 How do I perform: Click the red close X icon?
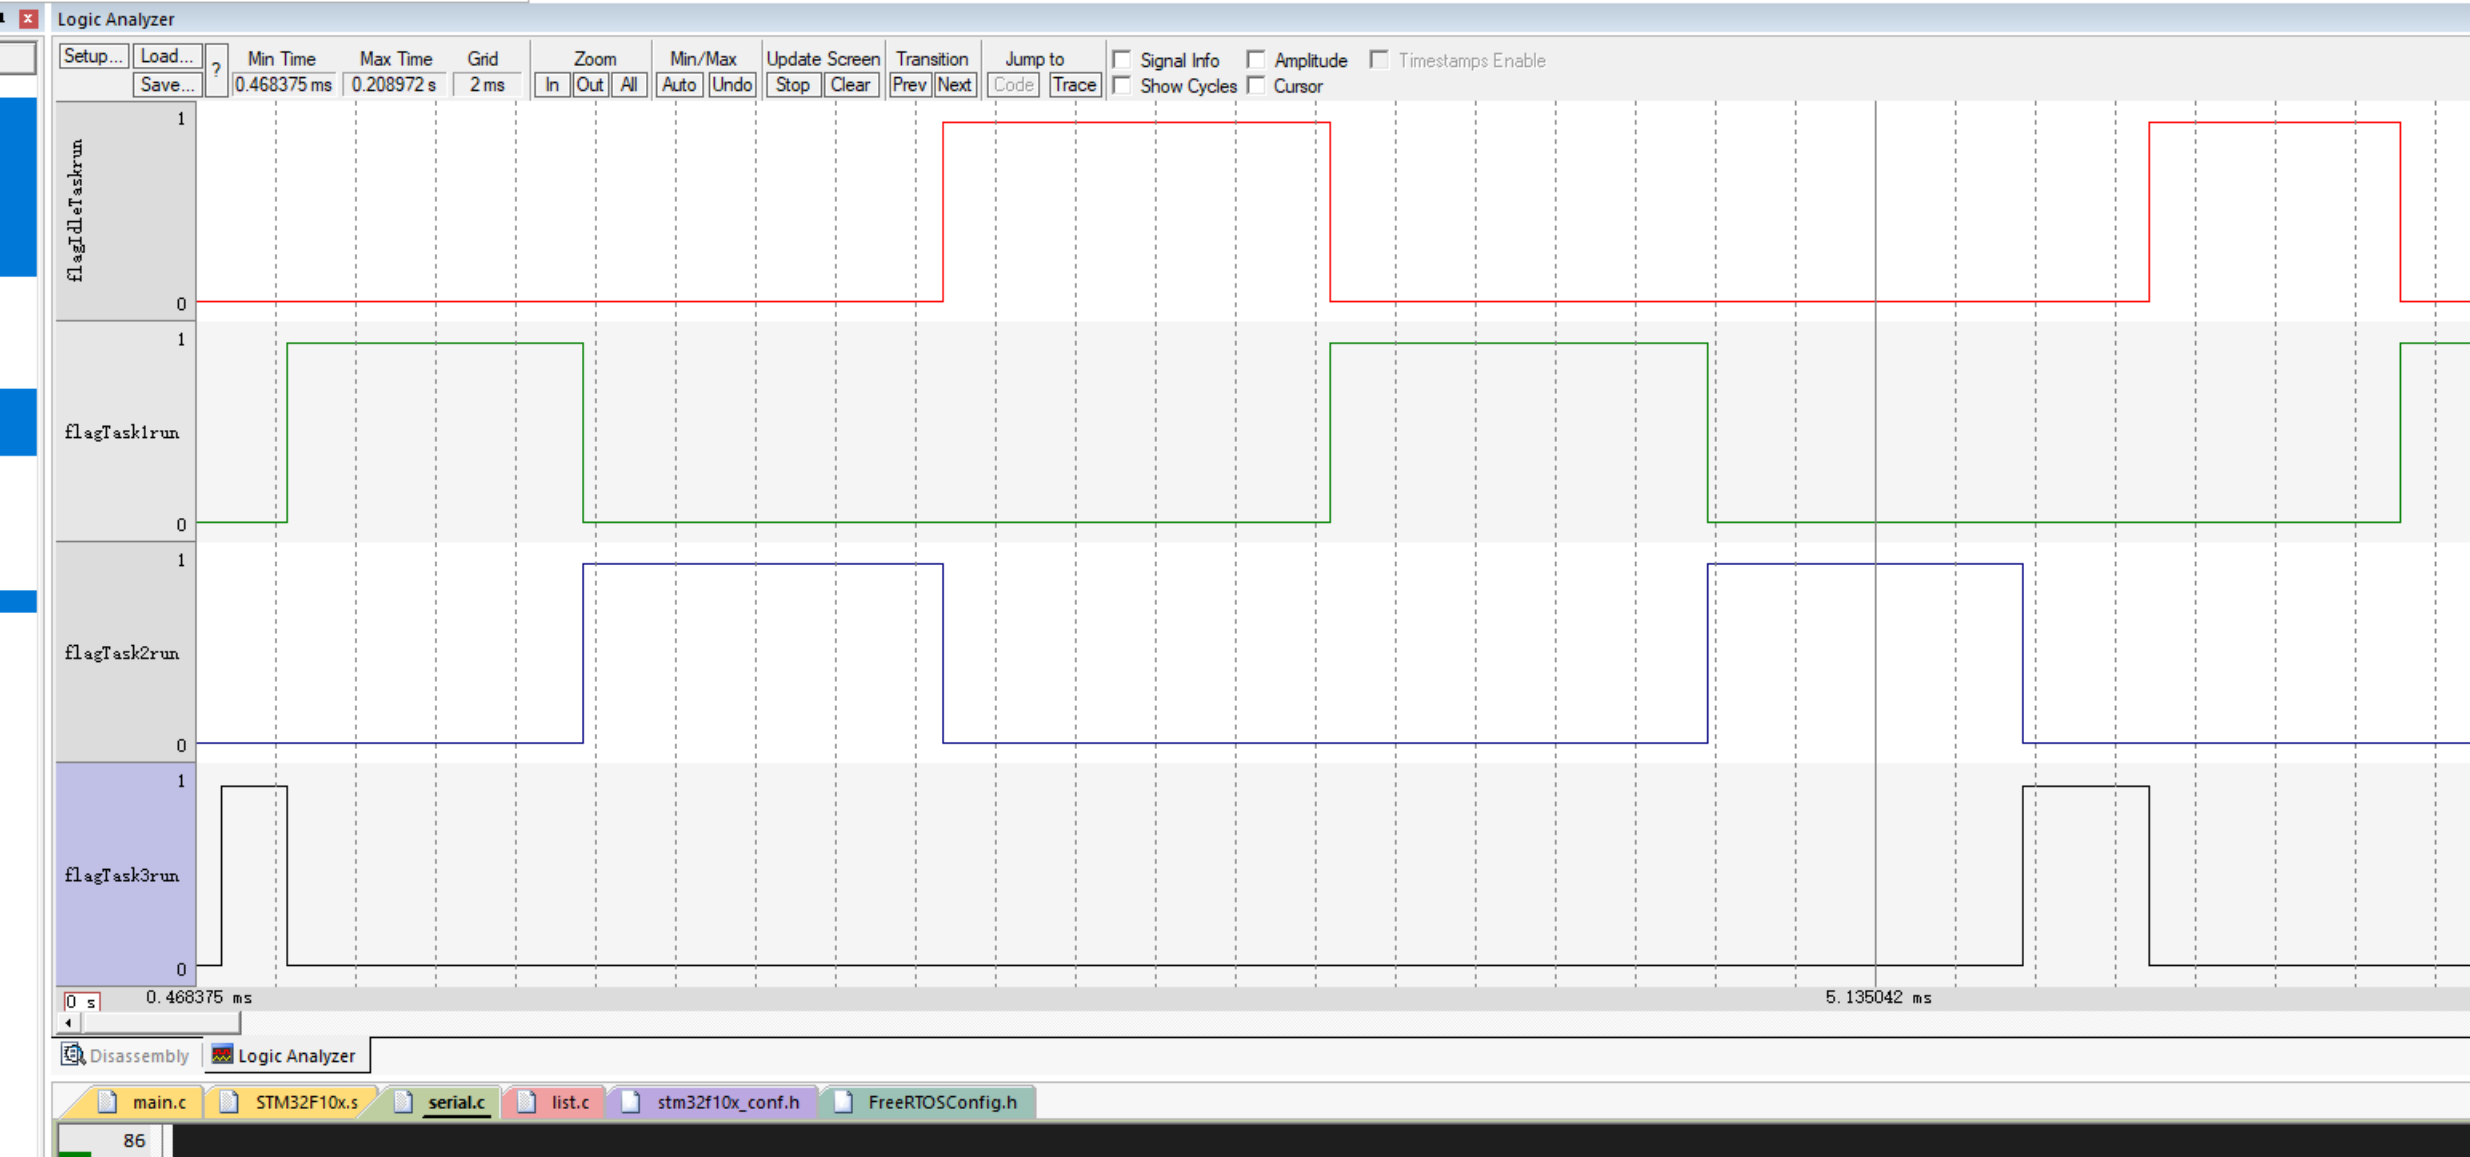coord(29,18)
